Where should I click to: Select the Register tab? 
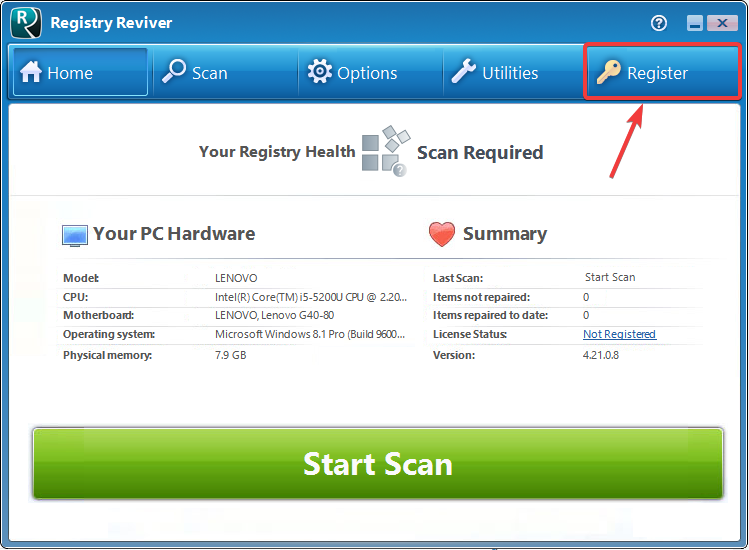click(x=663, y=72)
